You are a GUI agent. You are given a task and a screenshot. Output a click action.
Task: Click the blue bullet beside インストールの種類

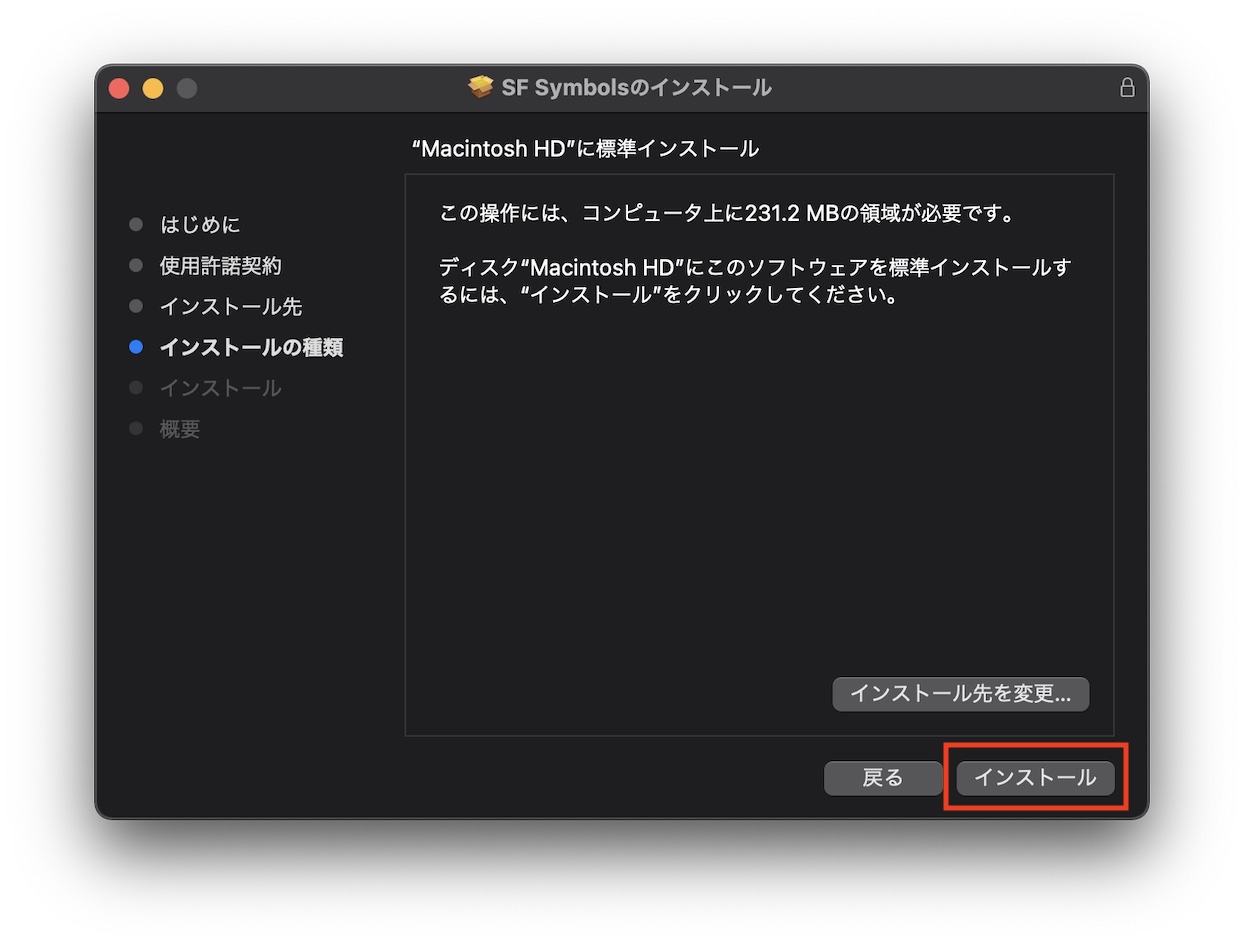click(x=136, y=347)
